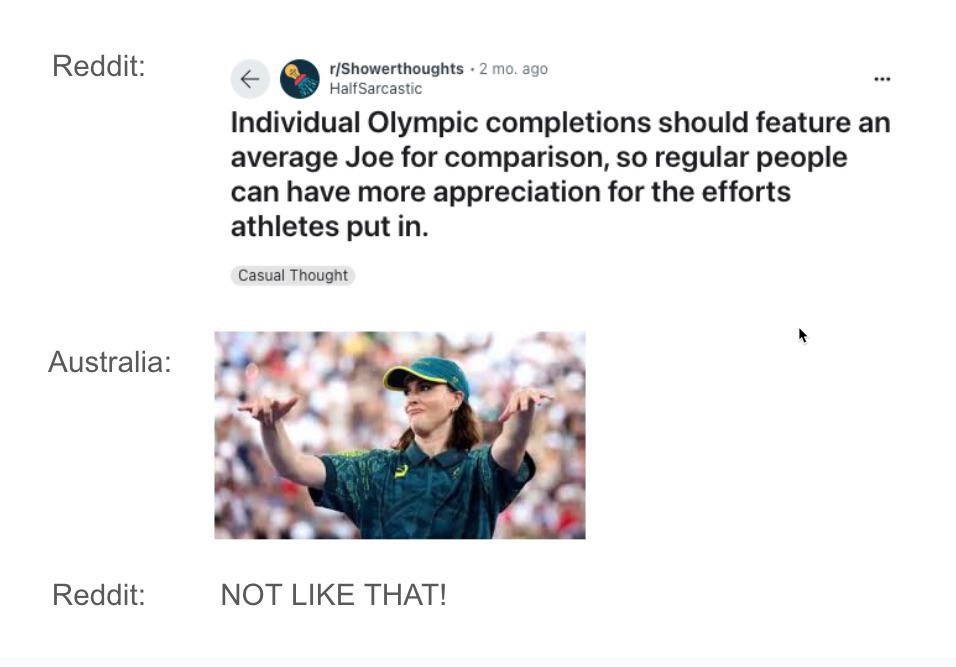
Task: Click the back arrow button
Action: point(250,79)
